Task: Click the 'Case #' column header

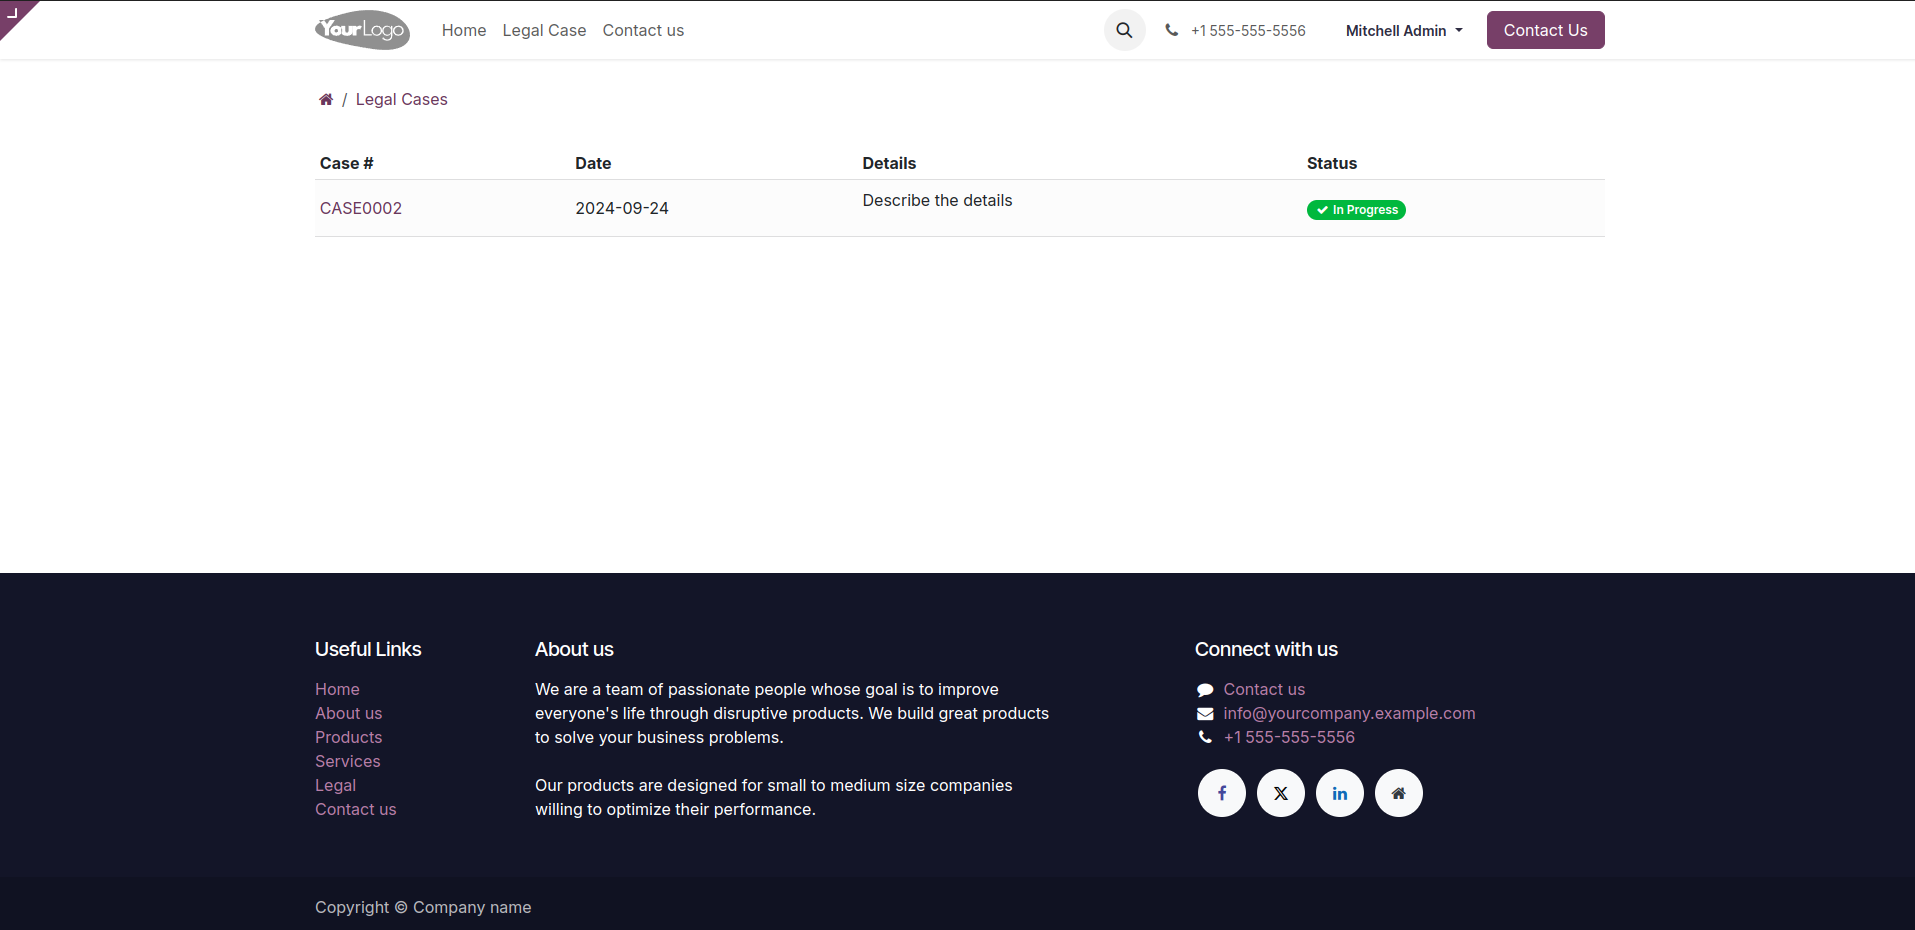Action: (x=346, y=163)
